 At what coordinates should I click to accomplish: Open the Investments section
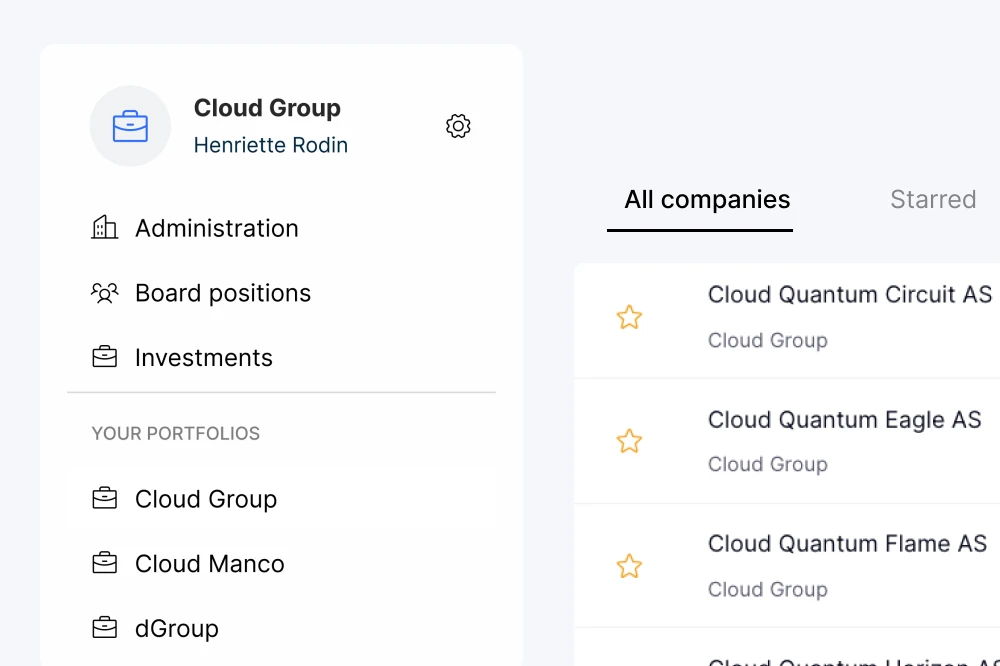coord(204,357)
